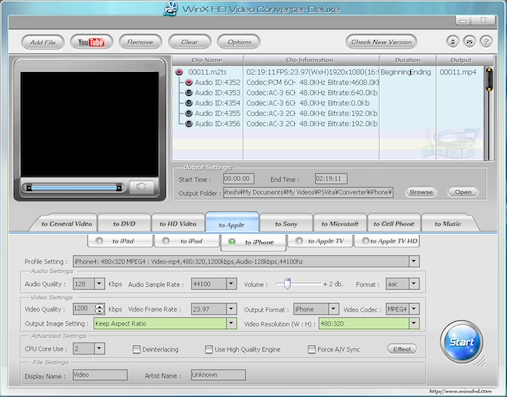Open the CPU Core Use dropdown
The height and width of the screenshot is (397, 507).
[x=99, y=349]
